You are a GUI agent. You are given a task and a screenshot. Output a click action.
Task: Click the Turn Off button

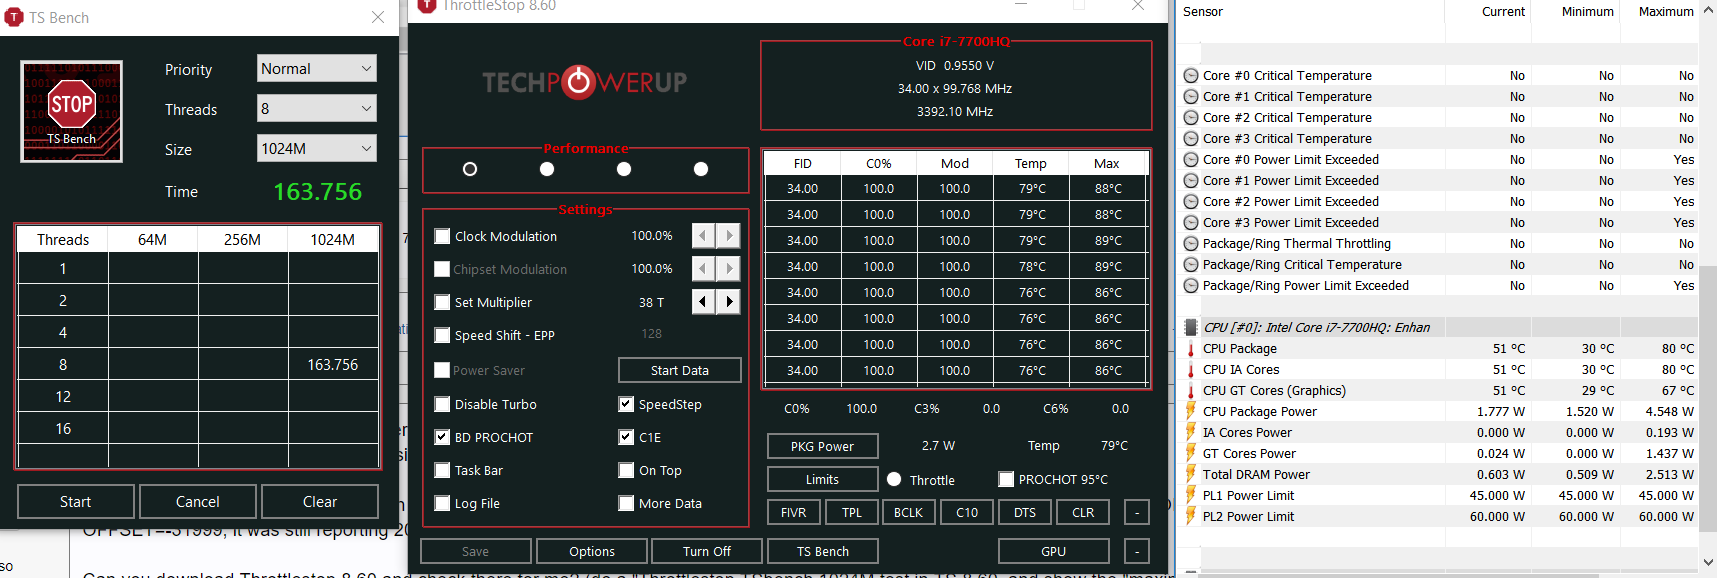click(x=707, y=552)
